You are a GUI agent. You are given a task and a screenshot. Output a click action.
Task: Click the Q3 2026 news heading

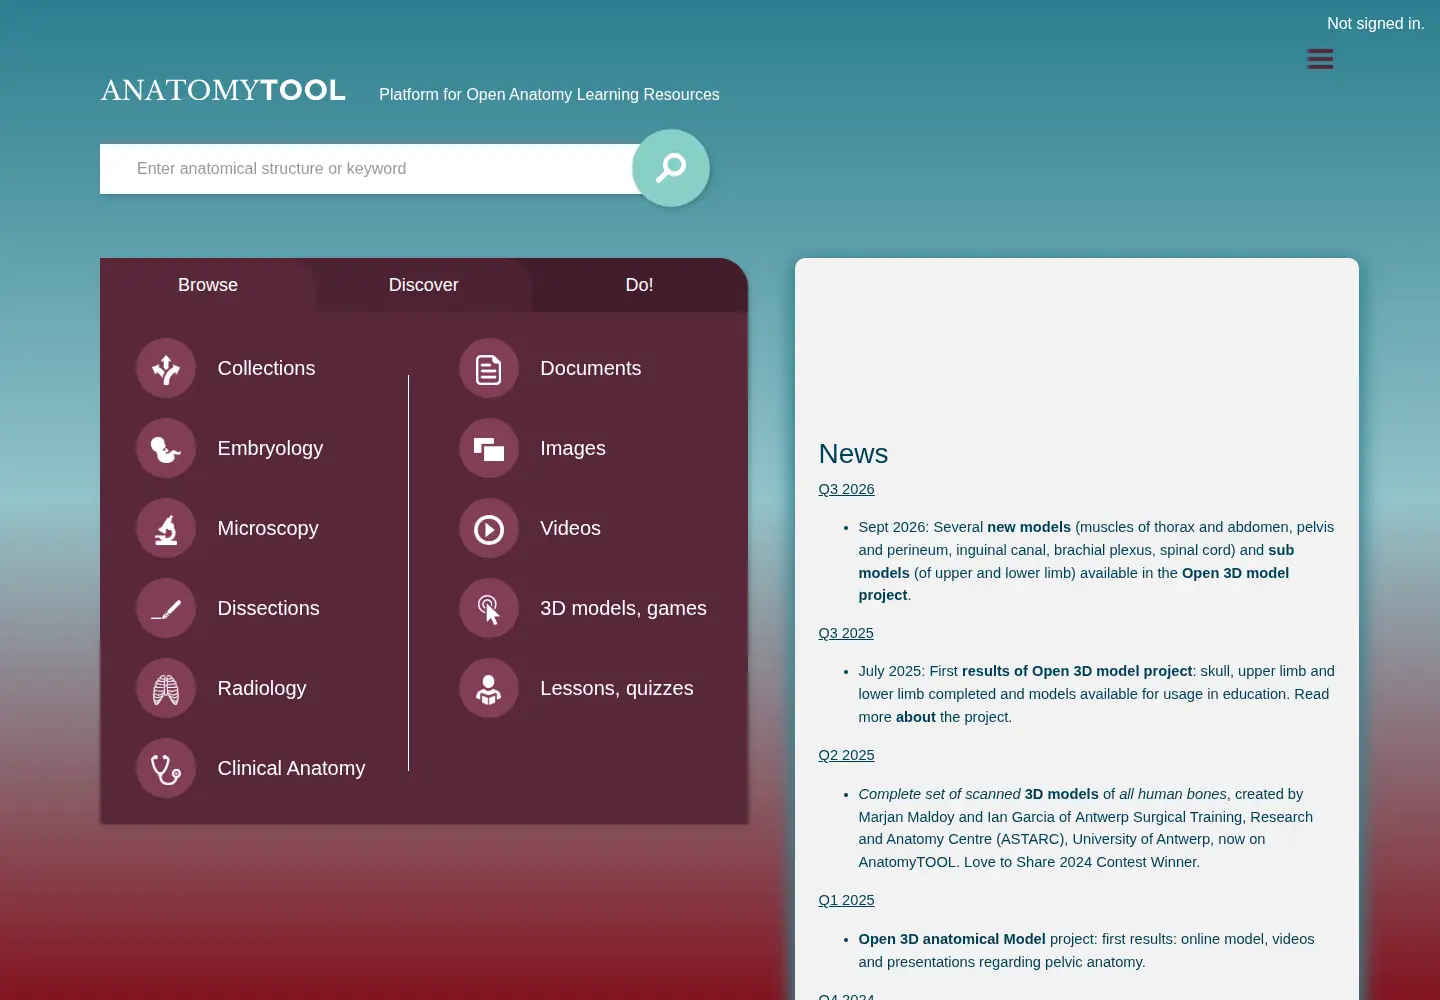[x=846, y=489]
